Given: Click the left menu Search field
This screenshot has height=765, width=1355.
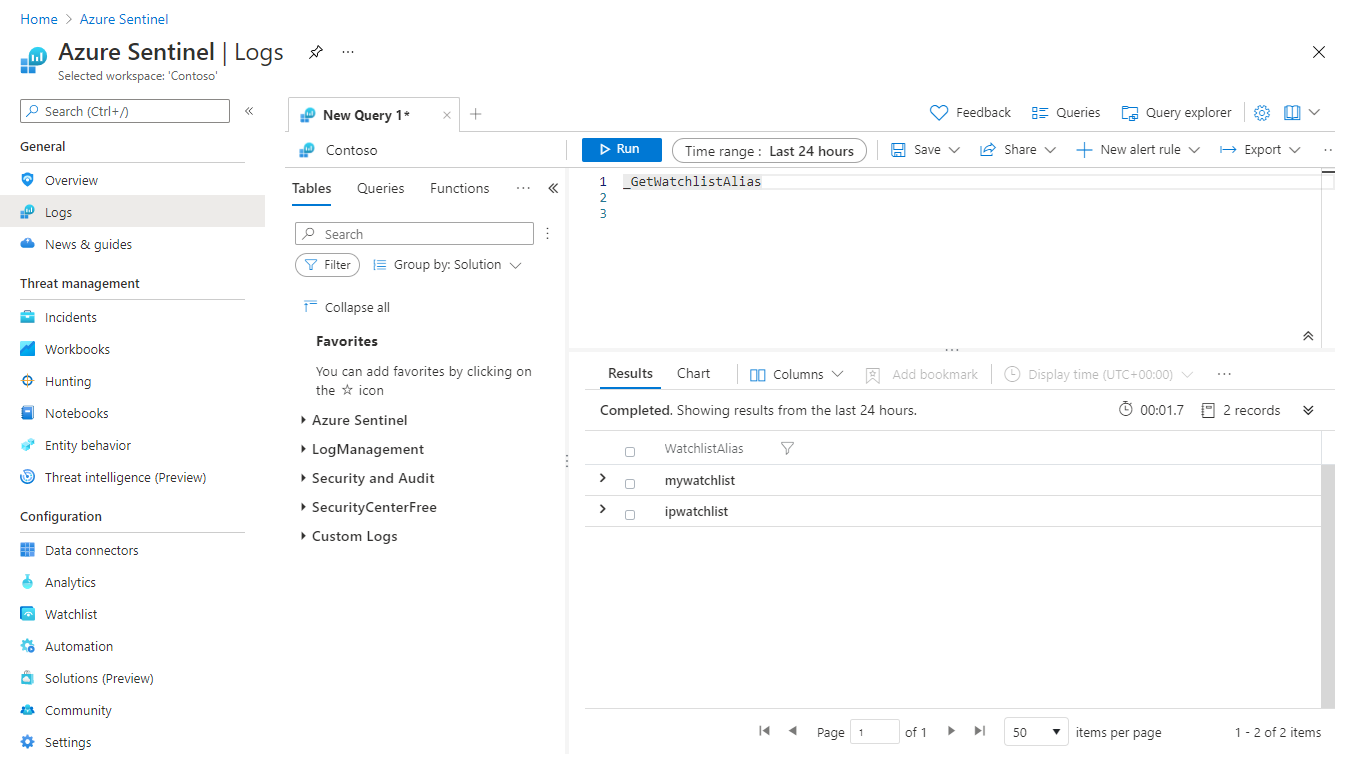Looking at the screenshot, I should click(x=125, y=111).
